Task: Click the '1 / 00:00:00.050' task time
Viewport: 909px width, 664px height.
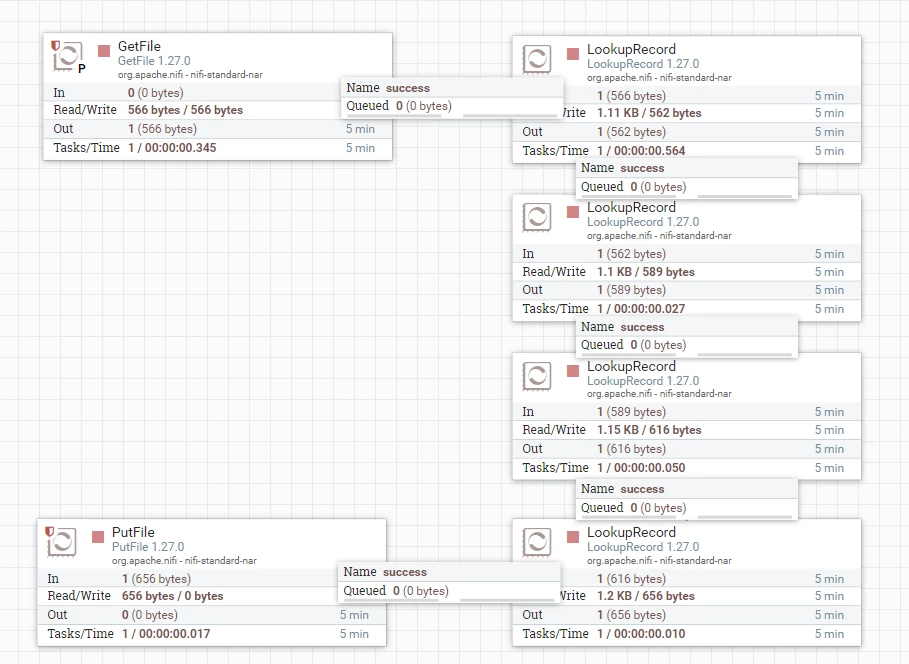Action: click(x=641, y=468)
